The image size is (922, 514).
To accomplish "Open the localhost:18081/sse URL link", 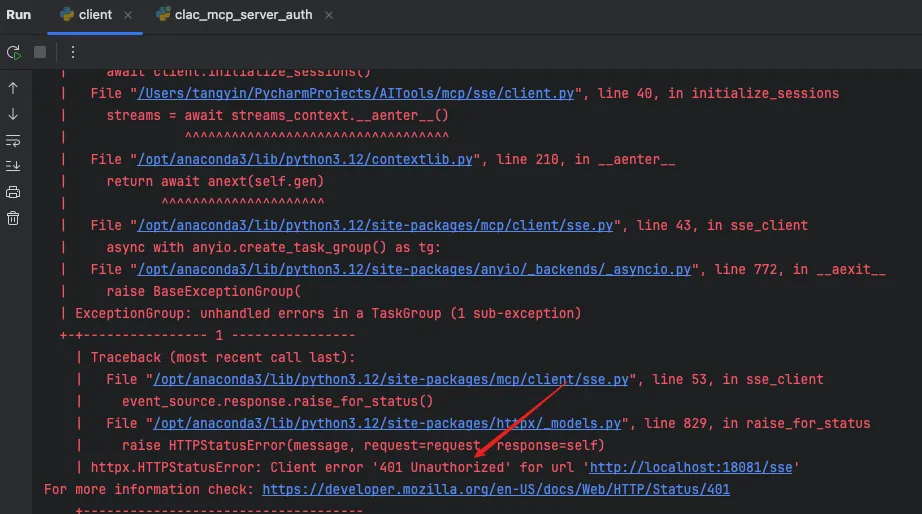I will (694, 467).
